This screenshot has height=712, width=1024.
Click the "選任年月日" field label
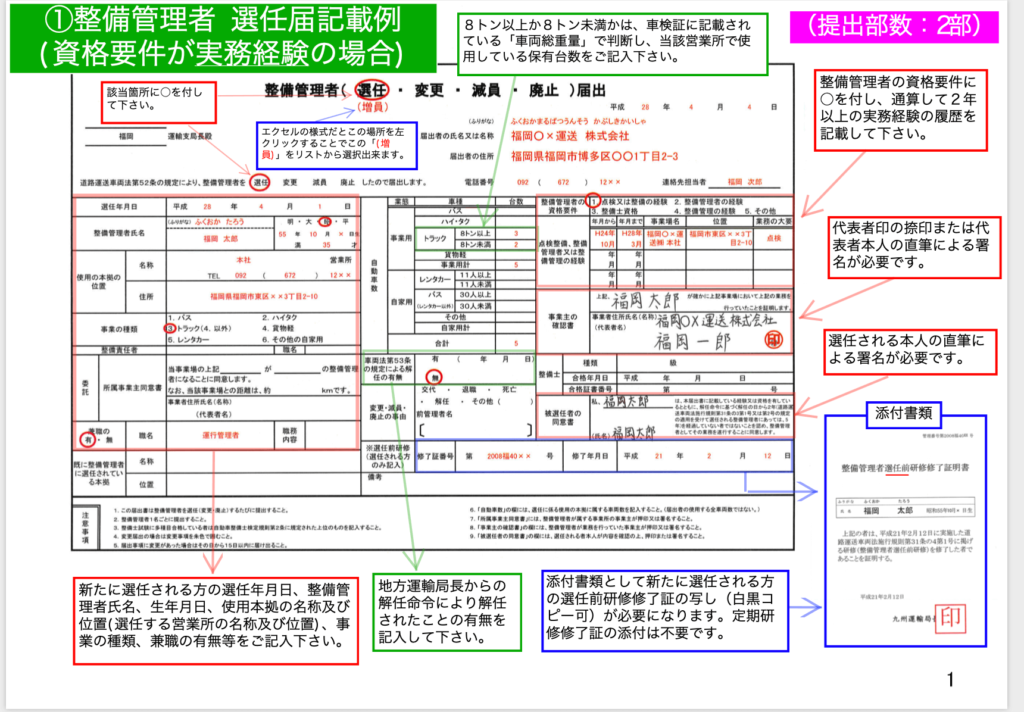coord(119,207)
